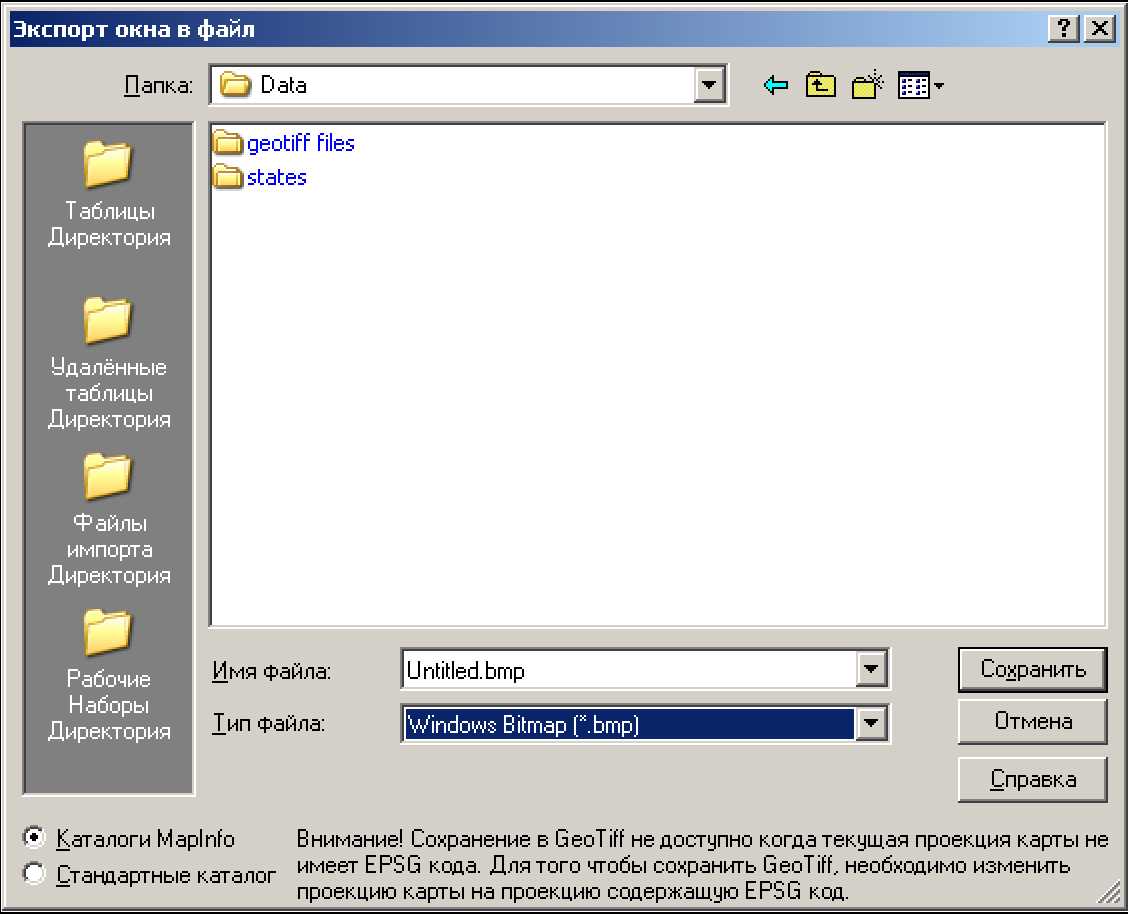Open the Рабочие Наборы Директория shortcut
Viewport: 1128px width, 914px height.
pos(109,675)
